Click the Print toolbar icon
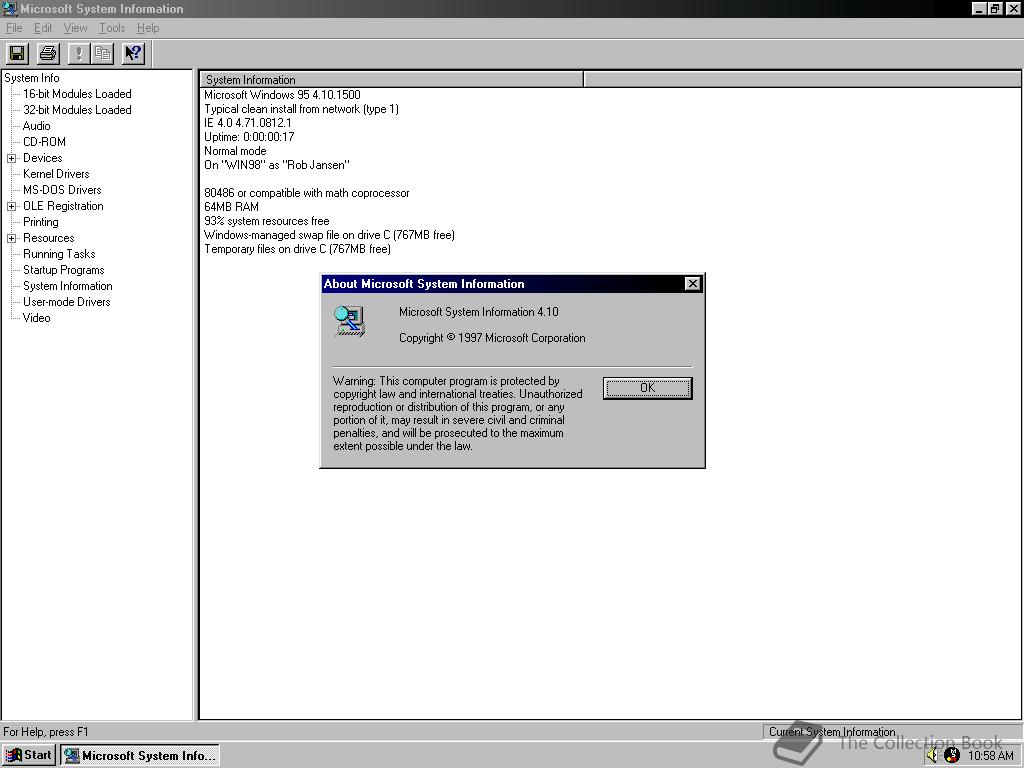The height and width of the screenshot is (768, 1024). click(48, 54)
